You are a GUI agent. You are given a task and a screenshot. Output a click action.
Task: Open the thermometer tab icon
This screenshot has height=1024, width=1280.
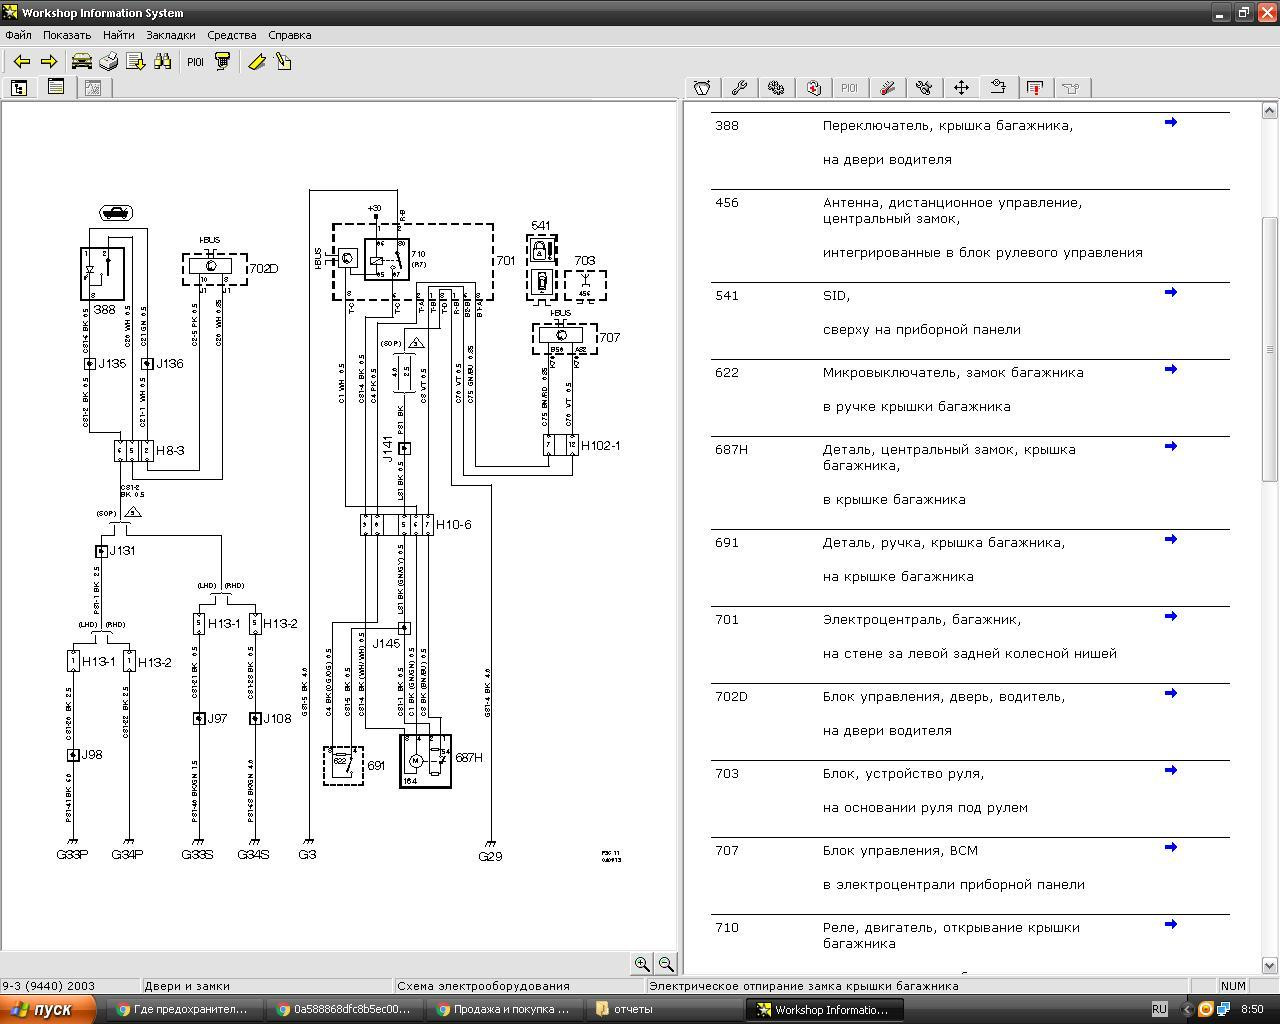(x=887, y=88)
